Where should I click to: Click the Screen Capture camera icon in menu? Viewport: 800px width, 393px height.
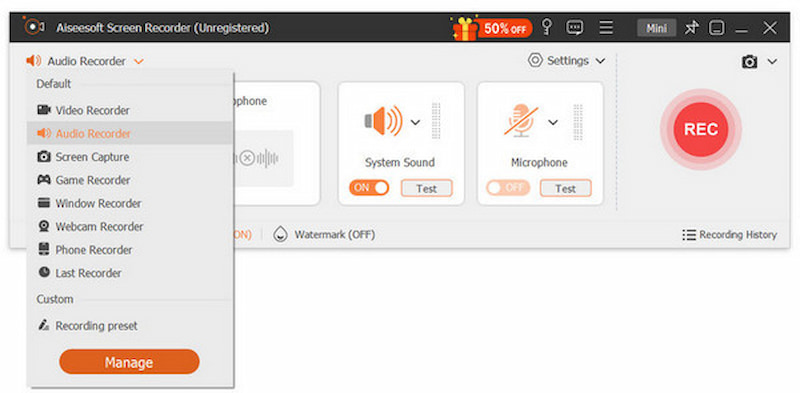44,156
